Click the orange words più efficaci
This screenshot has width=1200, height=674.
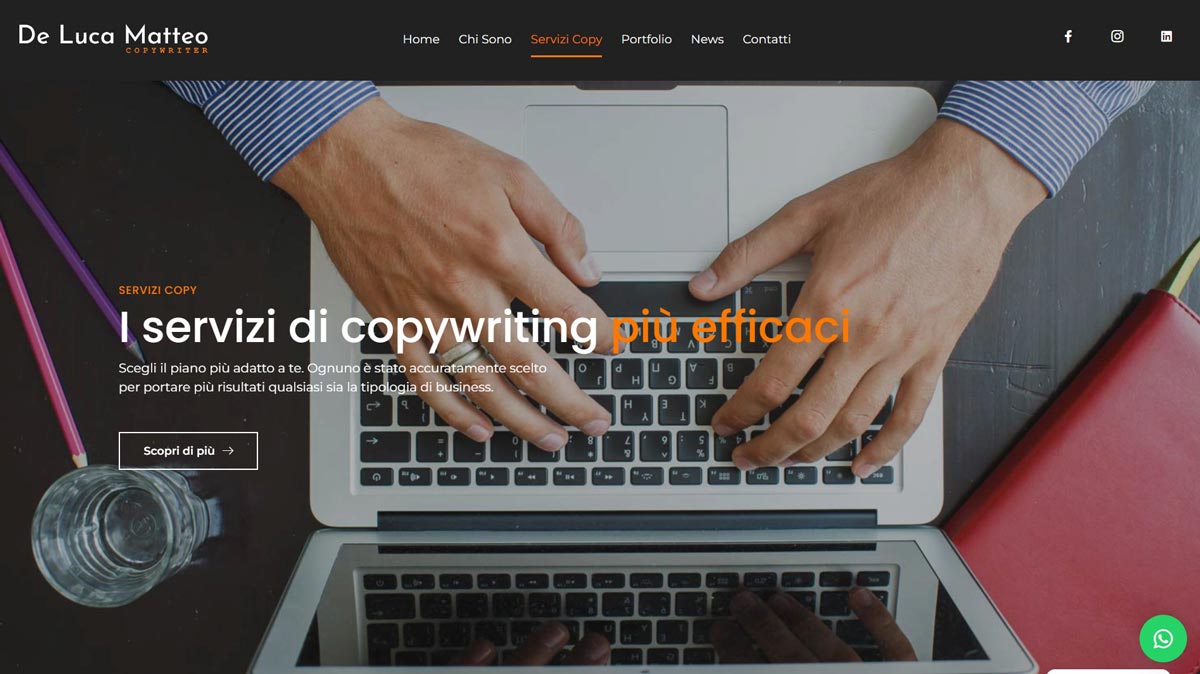pos(731,327)
